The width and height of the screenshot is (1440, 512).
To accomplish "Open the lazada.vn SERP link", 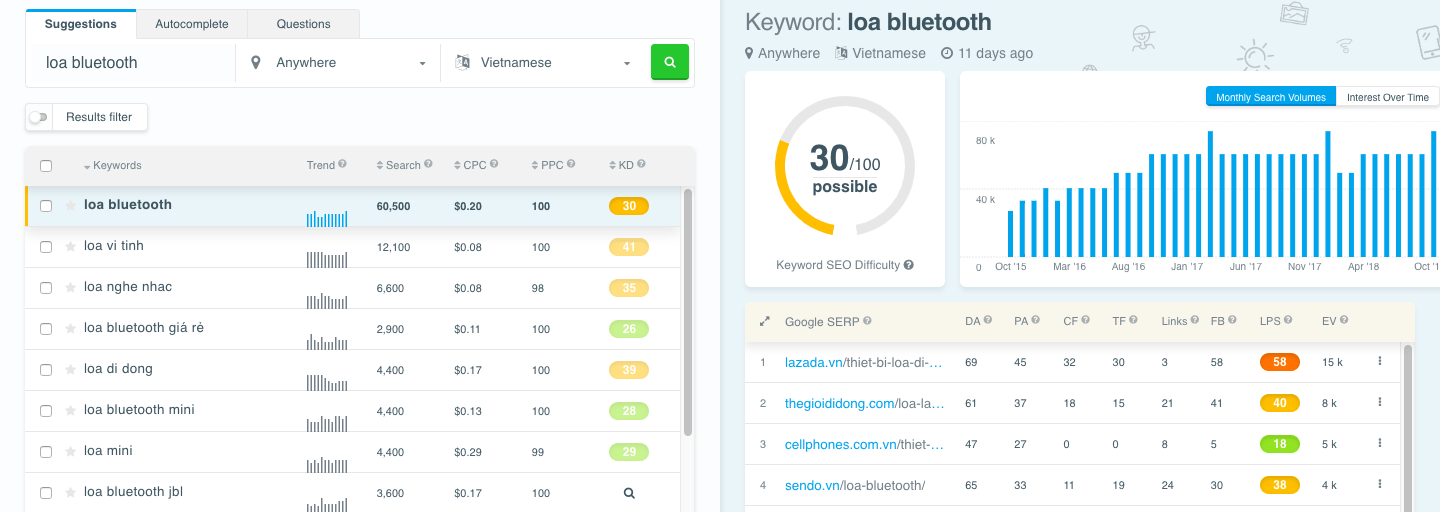I will point(864,362).
